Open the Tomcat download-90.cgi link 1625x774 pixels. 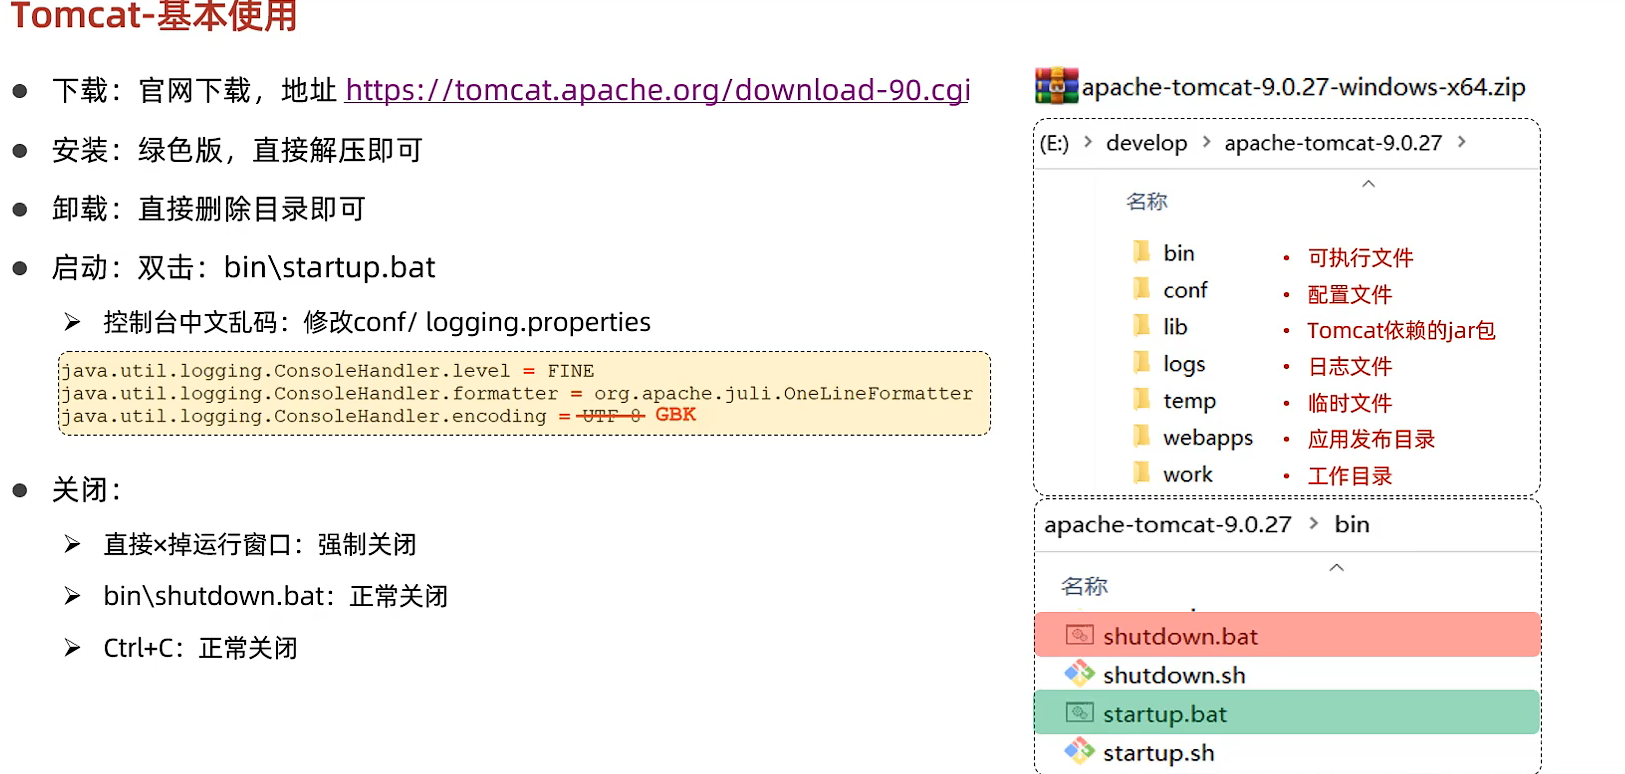(658, 90)
